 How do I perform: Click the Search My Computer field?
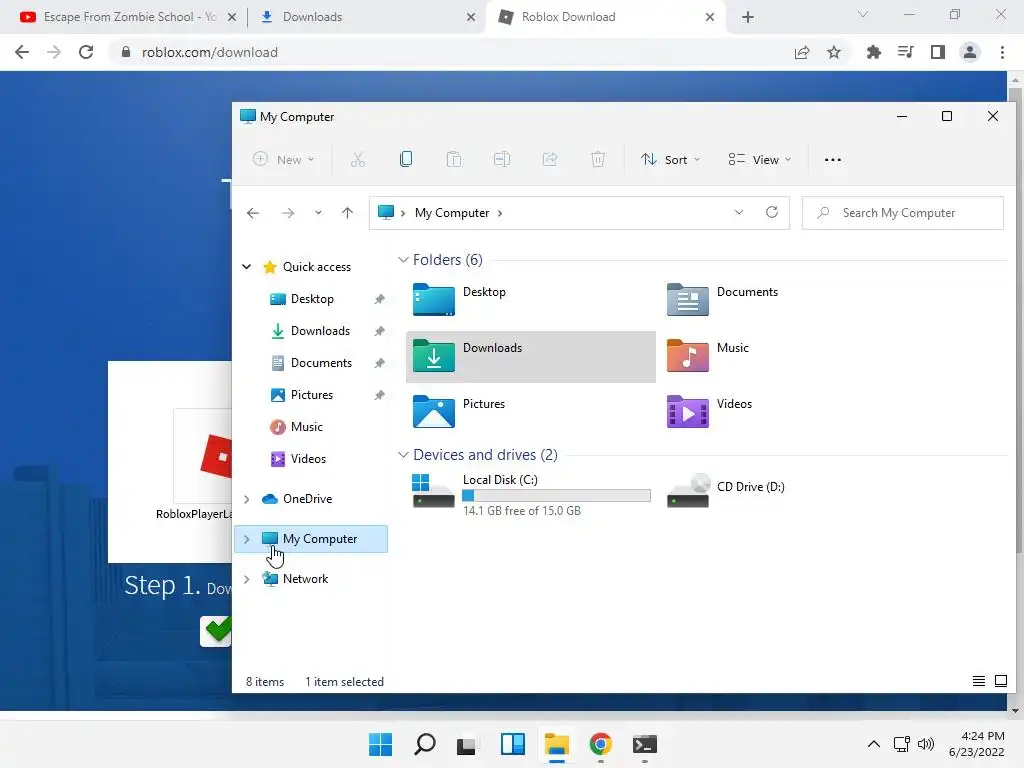point(903,213)
